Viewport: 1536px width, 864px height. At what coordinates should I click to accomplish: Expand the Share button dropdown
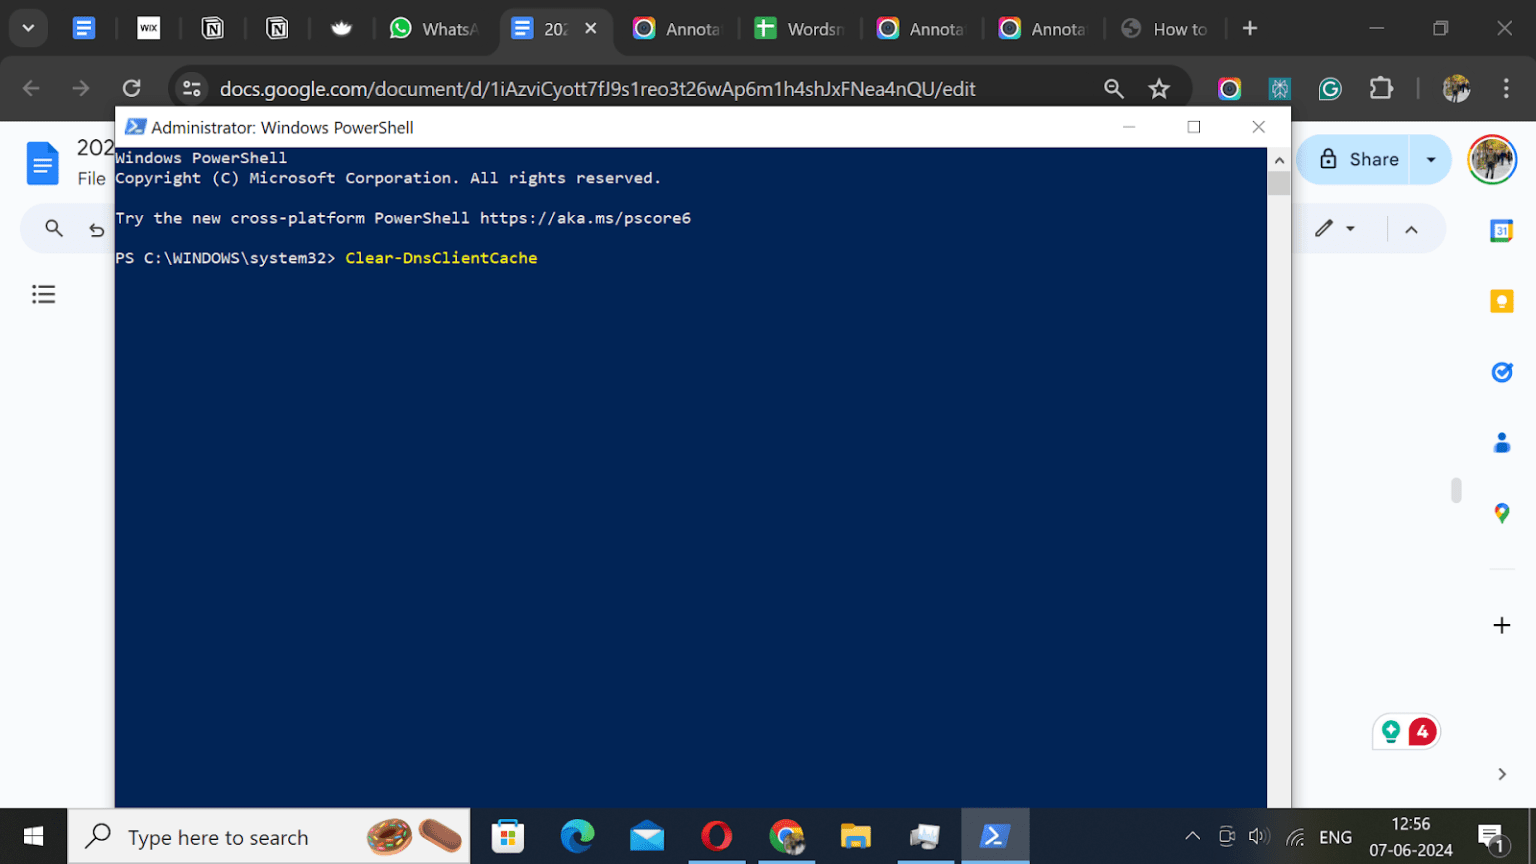click(1430, 159)
